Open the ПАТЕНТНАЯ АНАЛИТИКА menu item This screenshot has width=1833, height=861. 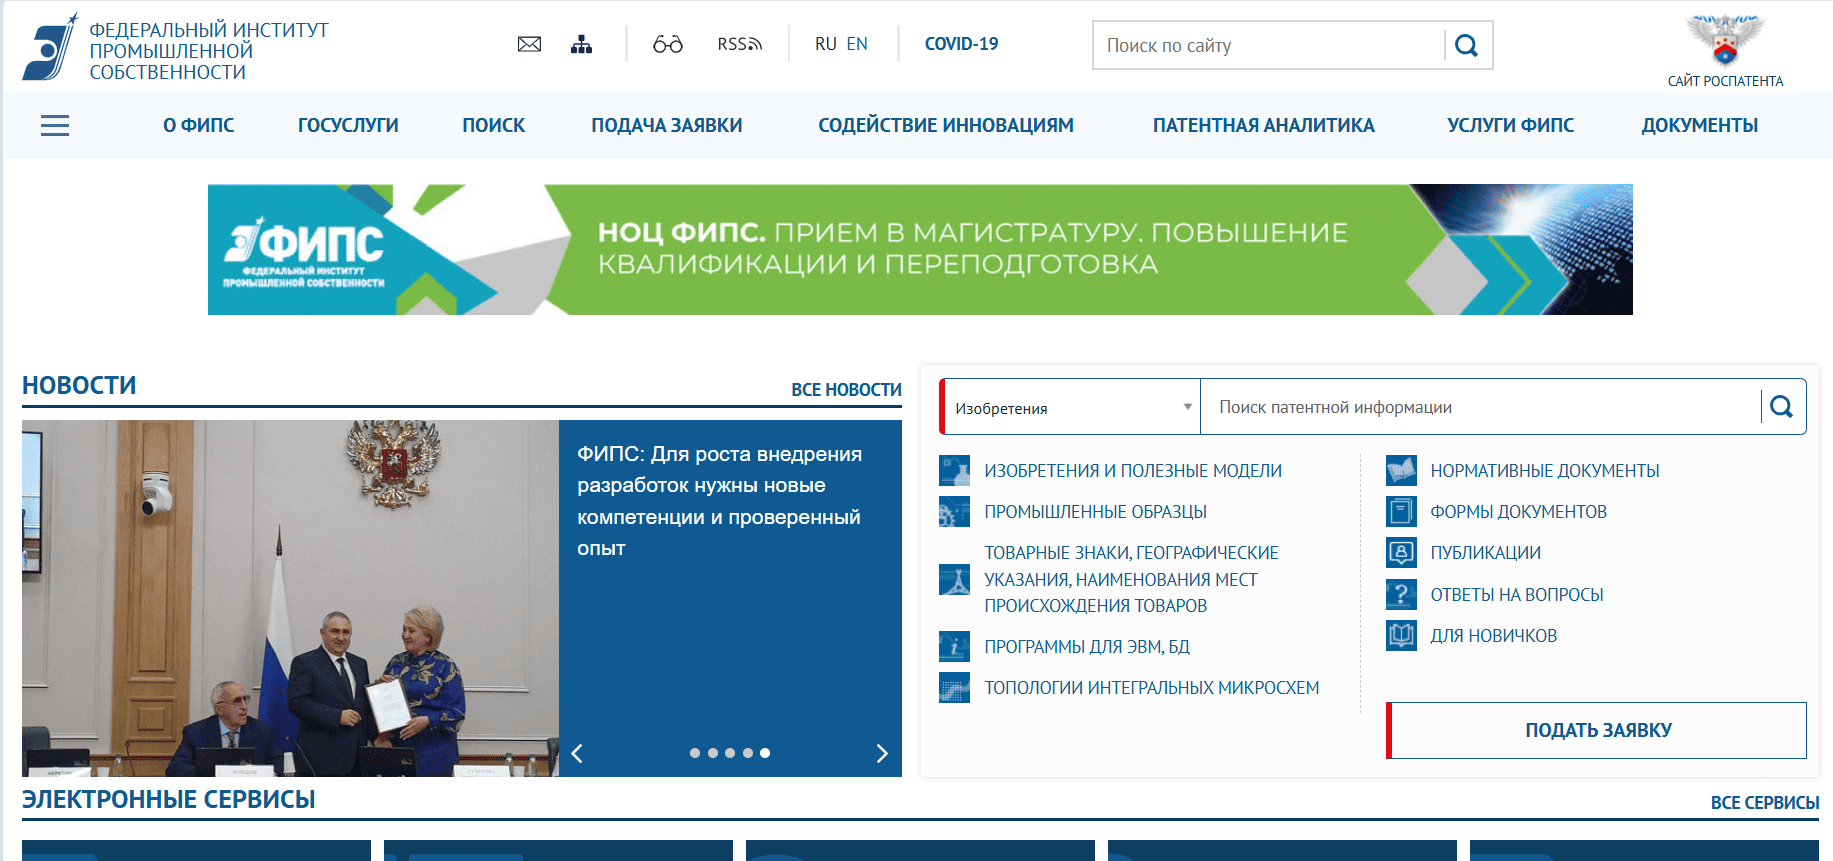click(1263, 125)
